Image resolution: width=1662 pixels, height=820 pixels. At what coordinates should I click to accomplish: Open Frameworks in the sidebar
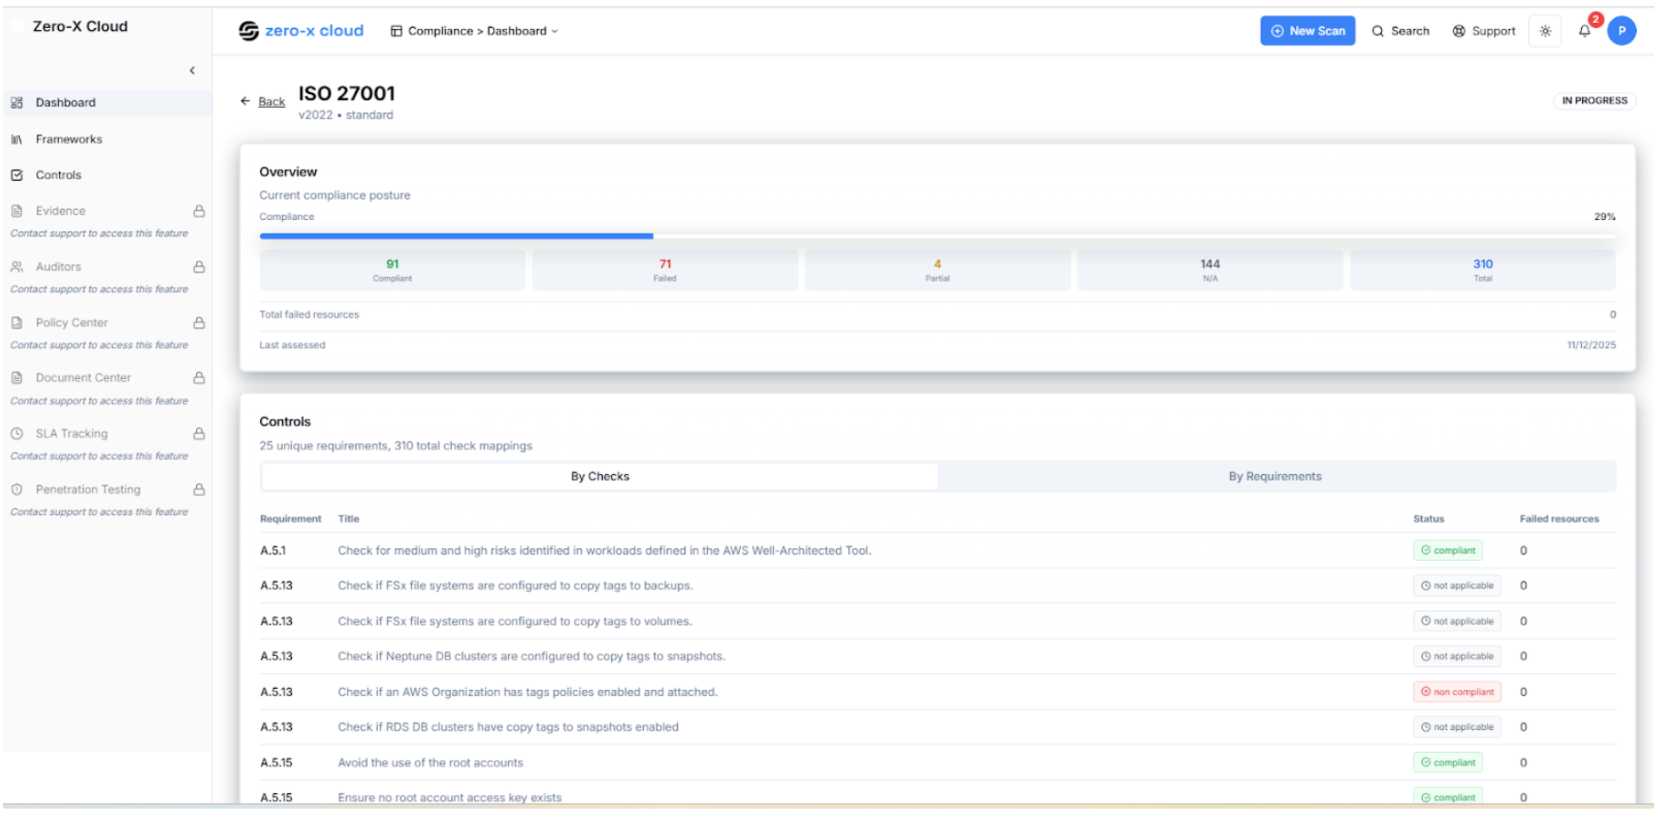pyautogui.click(x=107, y=139)
